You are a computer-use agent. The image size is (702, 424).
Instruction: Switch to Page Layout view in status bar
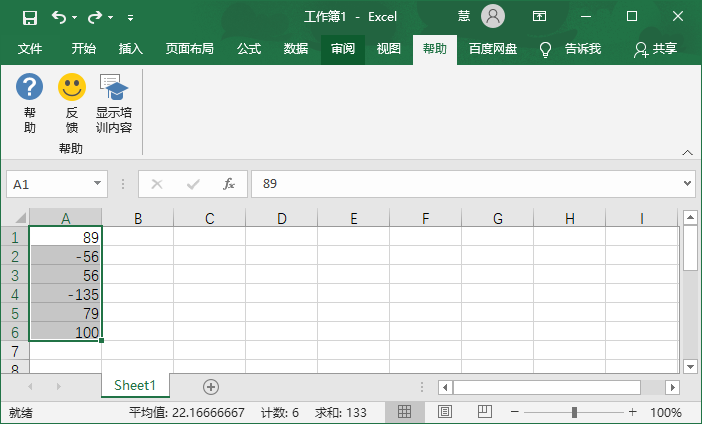coord(445,412)
